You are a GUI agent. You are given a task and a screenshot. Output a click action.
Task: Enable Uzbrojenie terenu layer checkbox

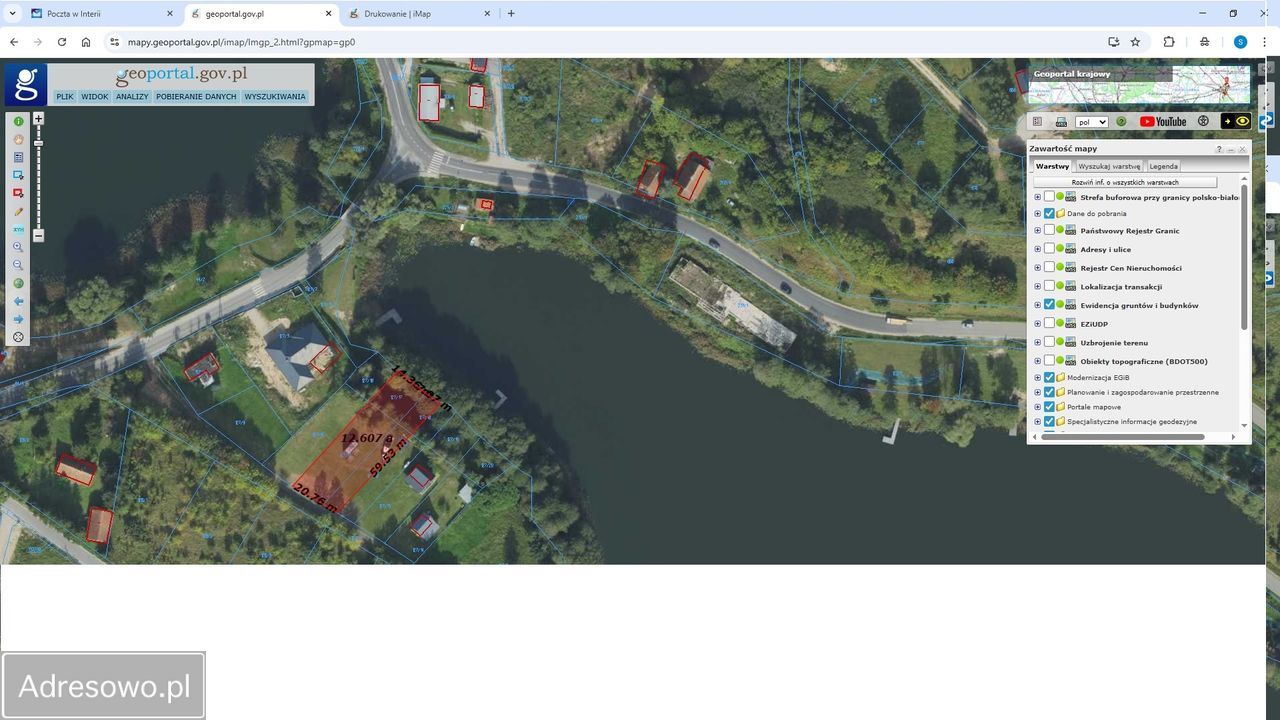pos(1049,343)
